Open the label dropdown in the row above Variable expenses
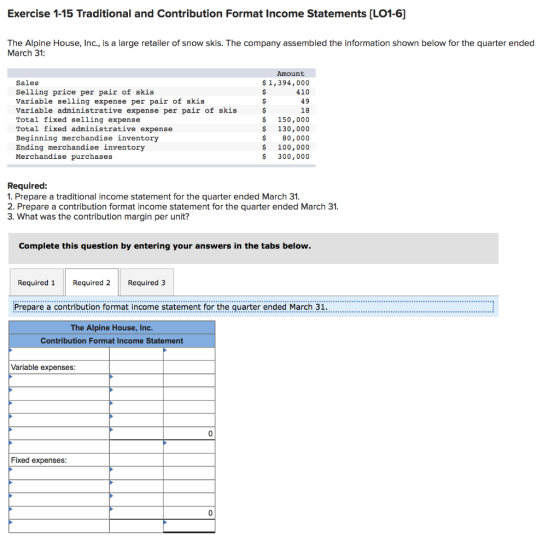Viewport: 560px width, 535px height. coord(59,354)
